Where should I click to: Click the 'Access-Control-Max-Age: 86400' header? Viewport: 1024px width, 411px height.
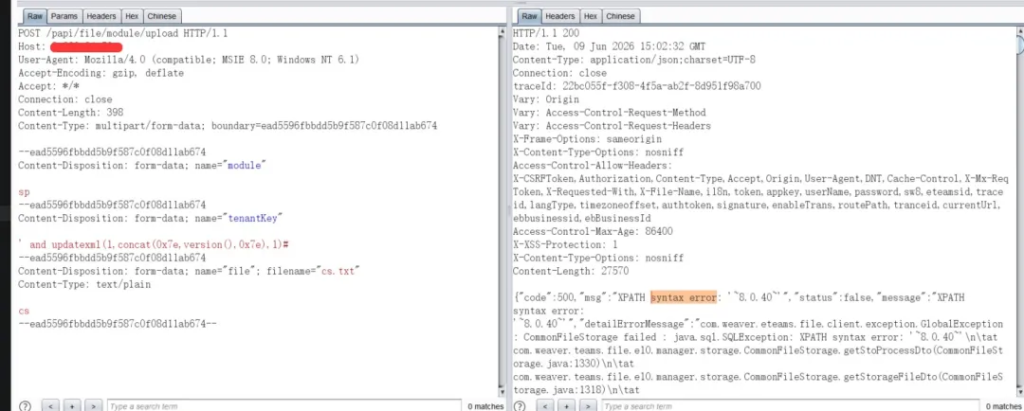click(592, 231)
